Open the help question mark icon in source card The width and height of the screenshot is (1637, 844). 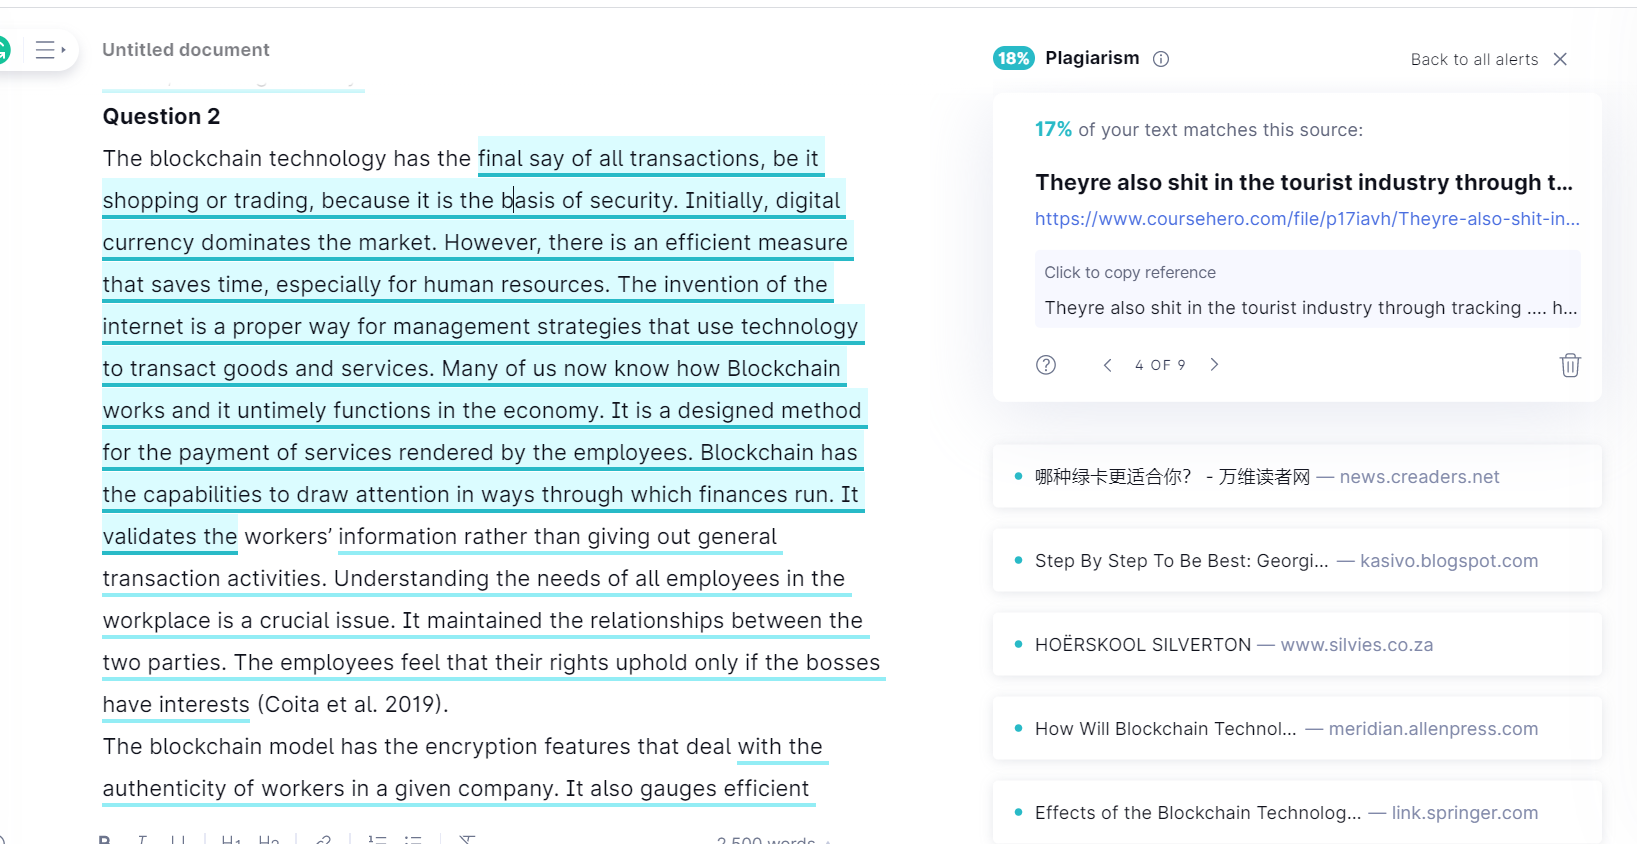pos(1046,365)
